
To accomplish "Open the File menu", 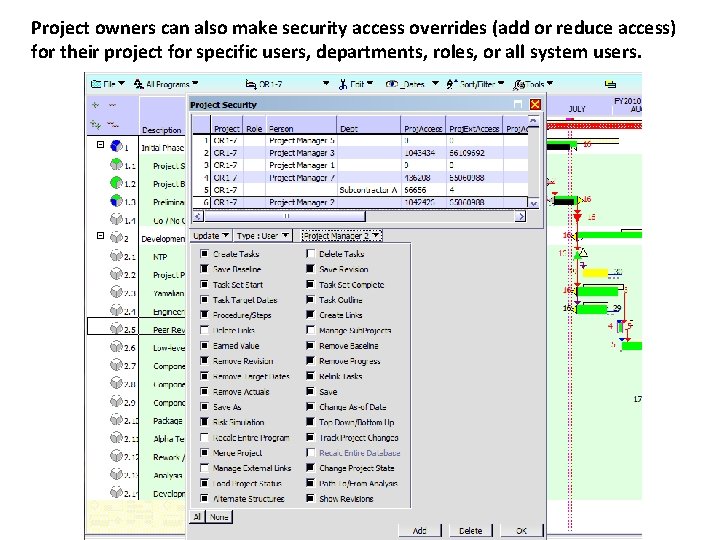I will click(x=108, y=84).
